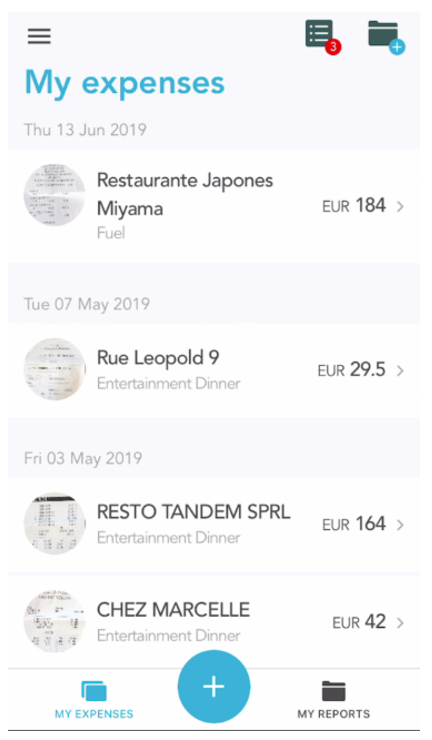Open the hamburger menu
This screenshot has height=740, width=432.
39,36
